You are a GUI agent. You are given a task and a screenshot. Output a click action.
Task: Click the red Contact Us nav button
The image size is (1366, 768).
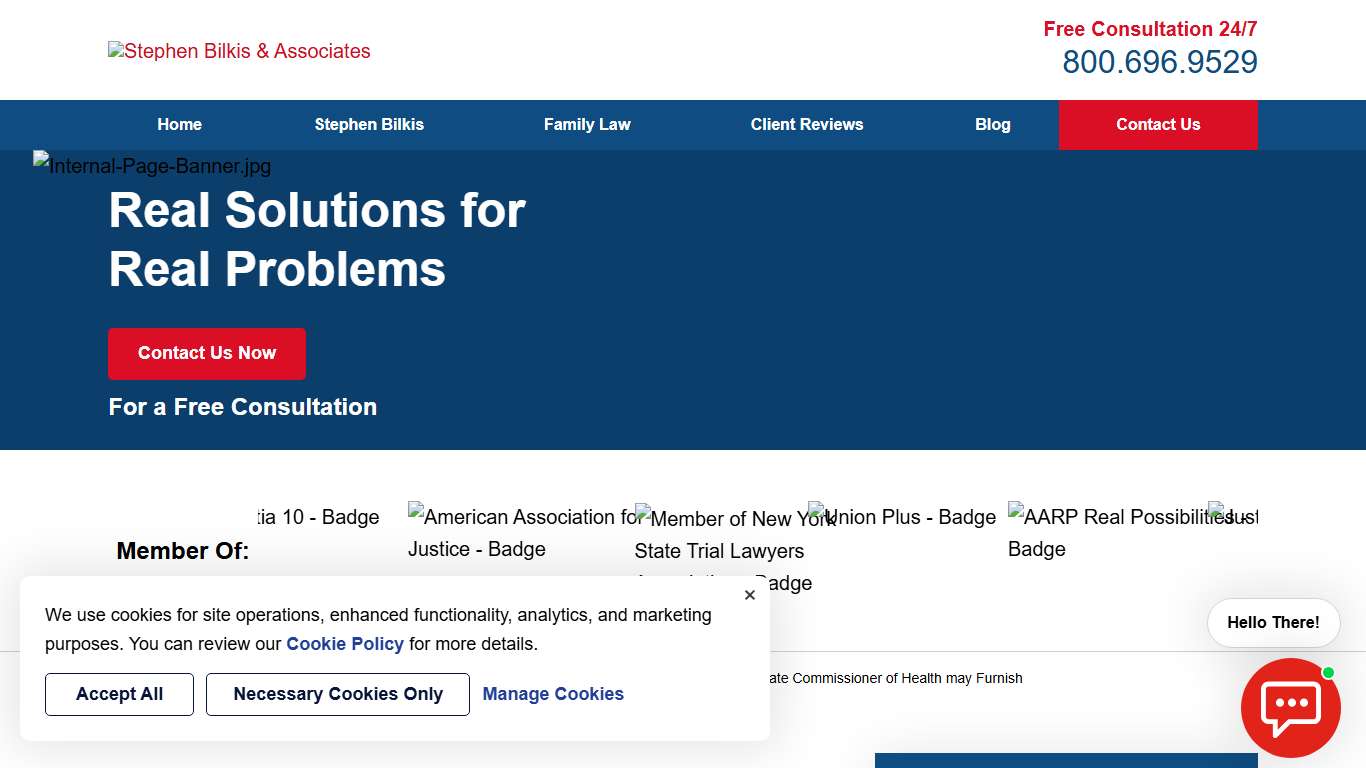pos(1158,125)
